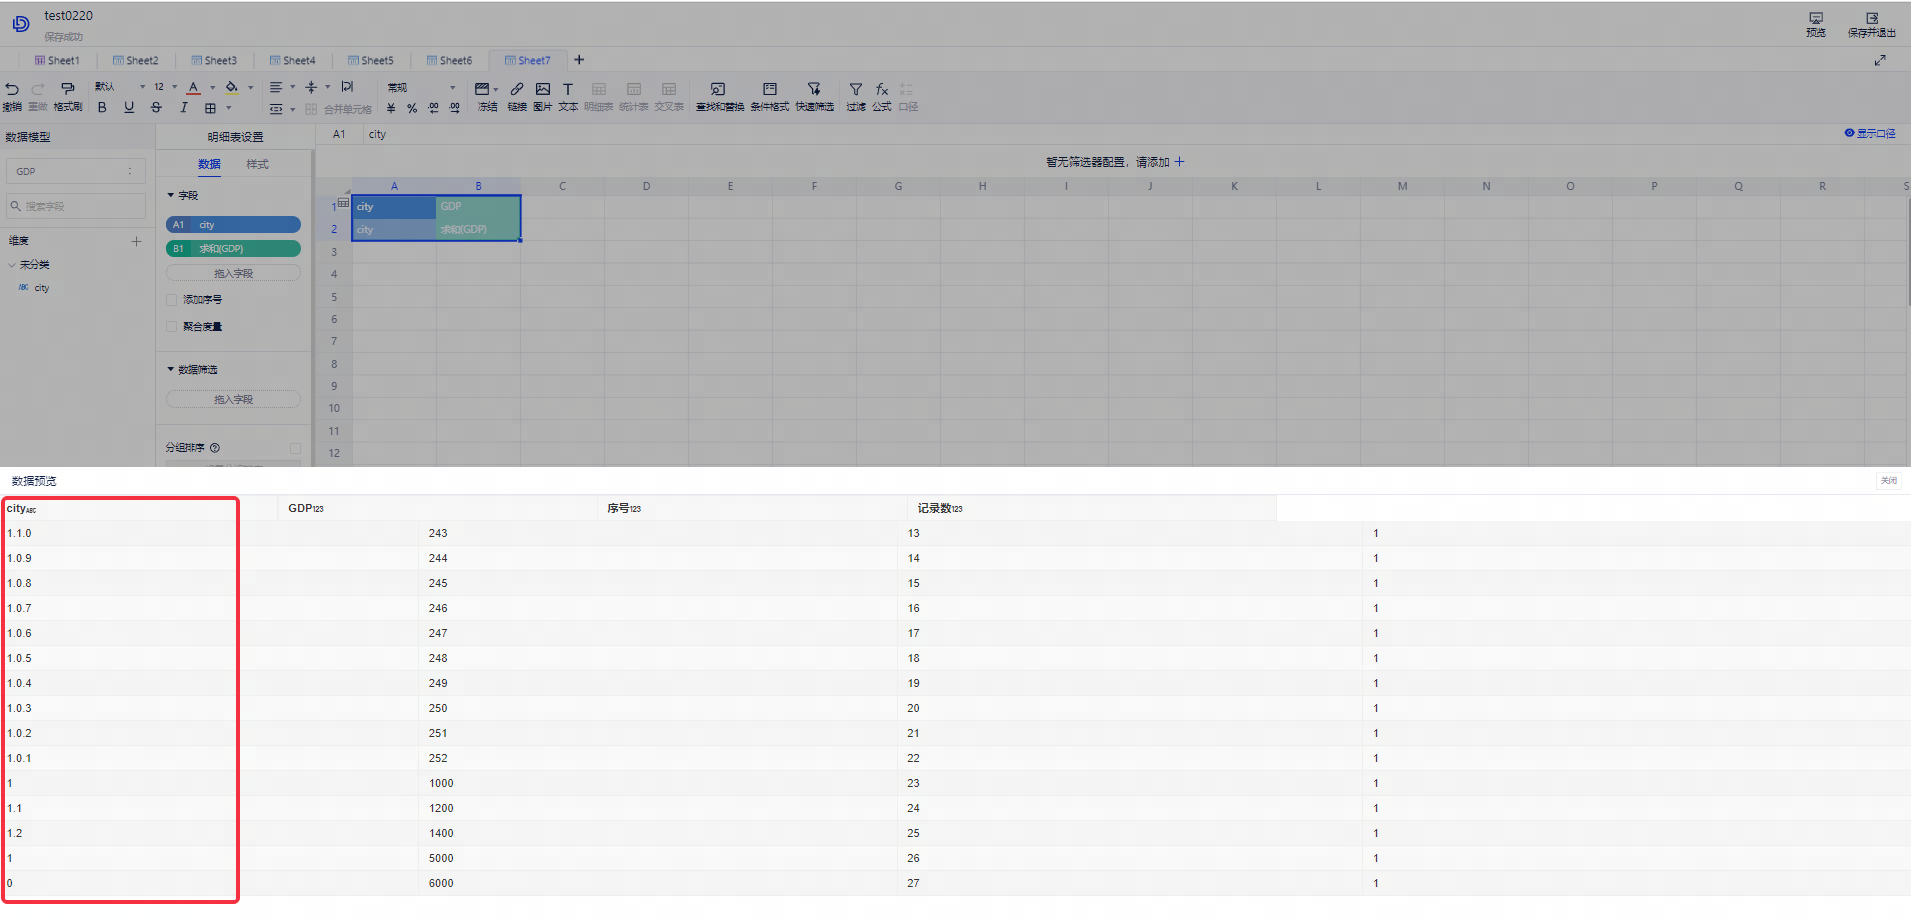Click the 保存并退出 button

pos(1871,24)
